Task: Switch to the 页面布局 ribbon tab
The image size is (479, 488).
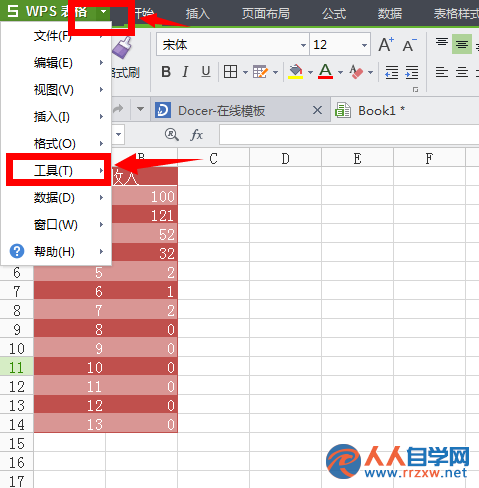Action: point(266,14)
